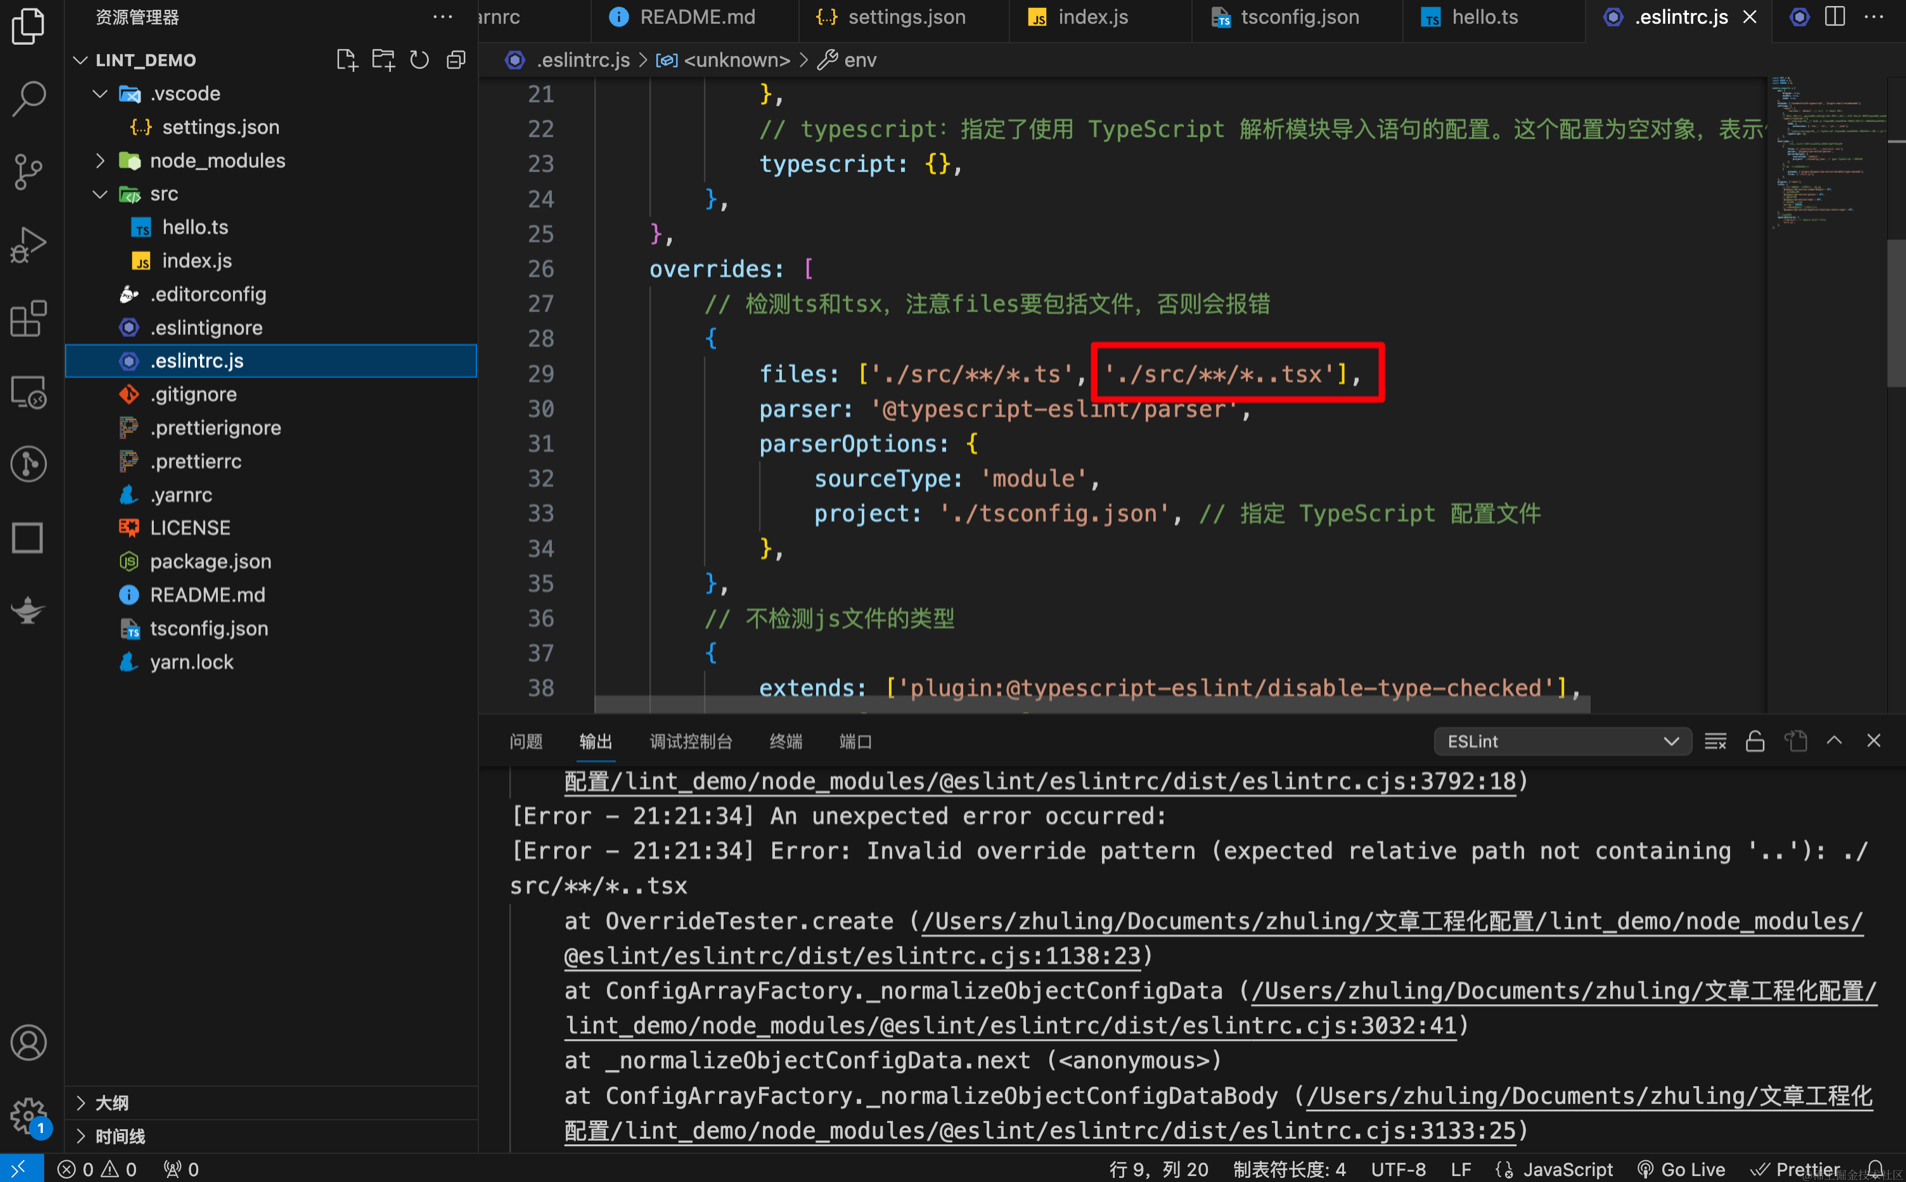Open errors and warnings count in status bar
1906x1182 pixels.
coord(96,1169)
